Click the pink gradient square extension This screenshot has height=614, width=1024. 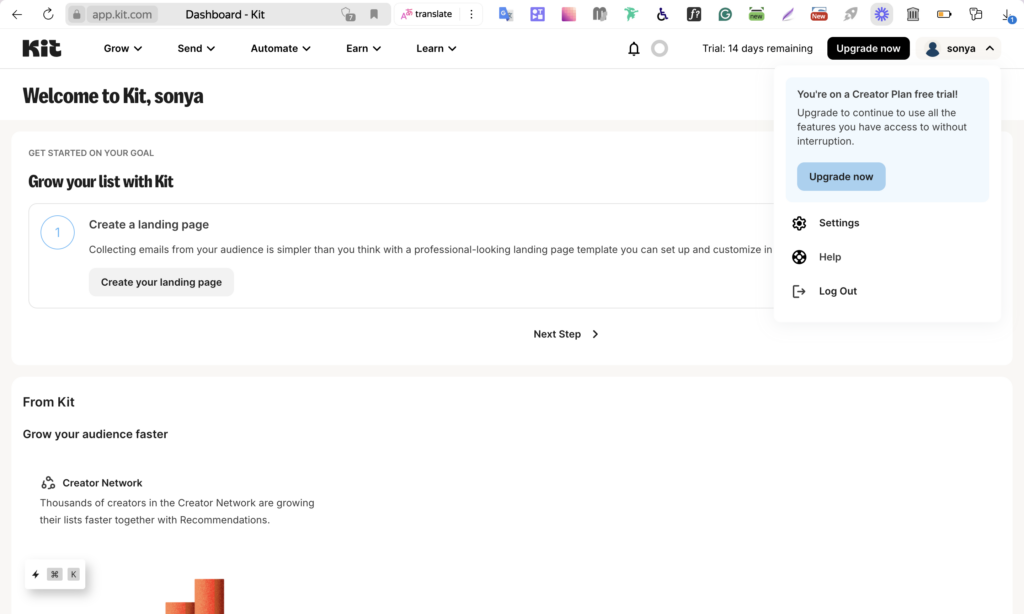tap(569, 14)
